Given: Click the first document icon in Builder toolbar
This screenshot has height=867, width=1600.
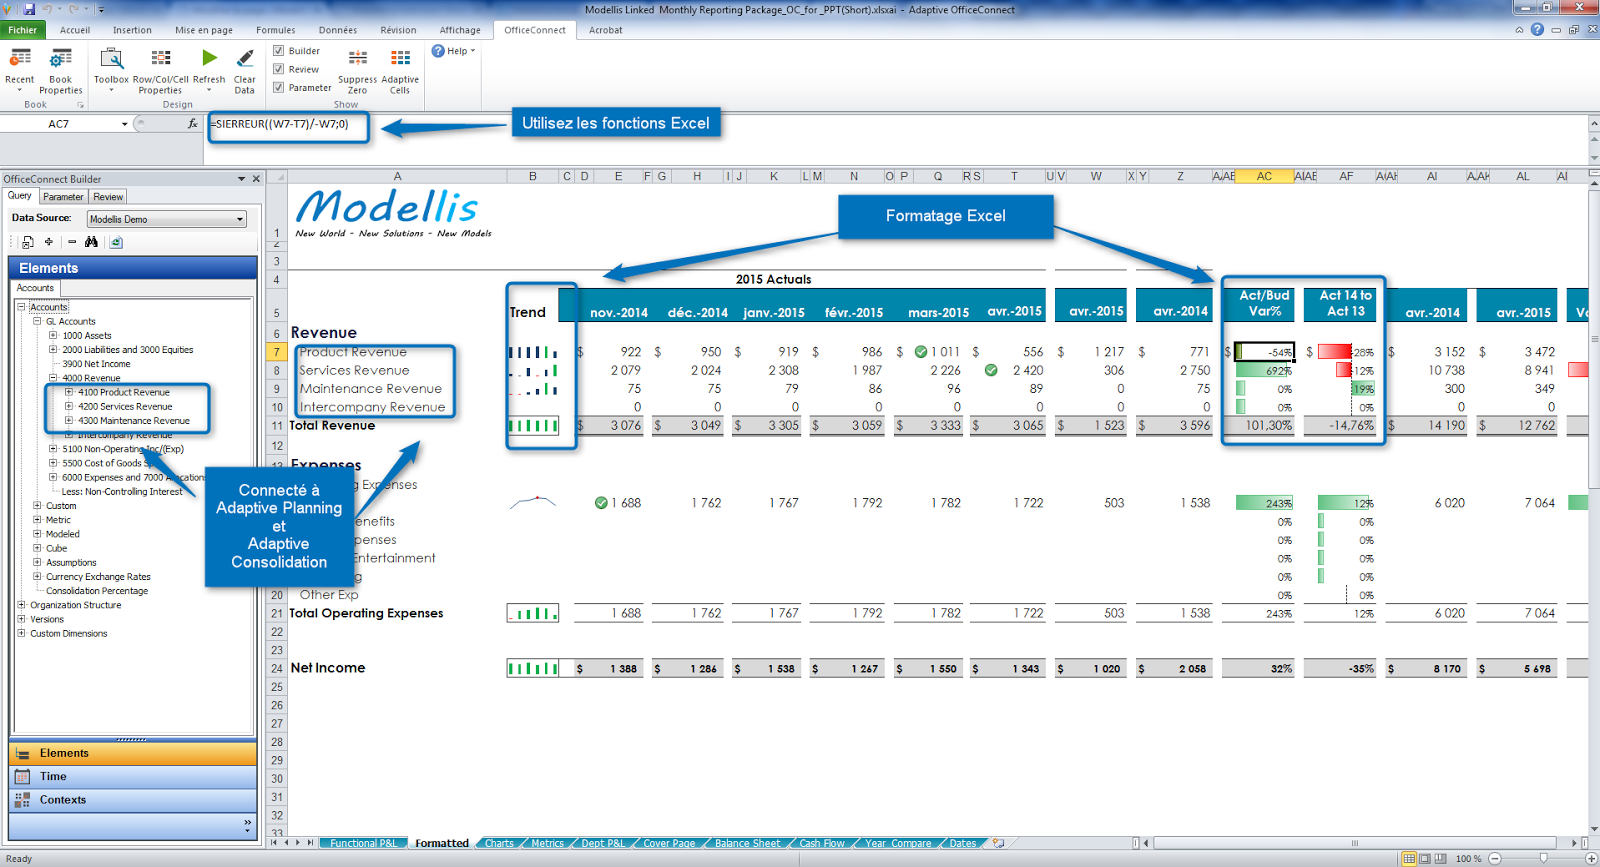Looking at the screenshot, I should click(x=27, y=242).
